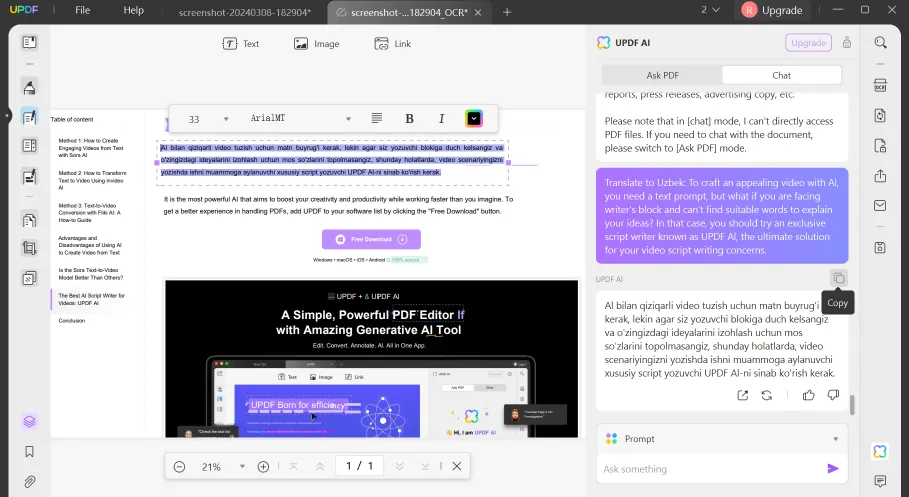This screenshot has height=497, width=909.
Task: Add Text in edit toolbar
Action: point(241,43)
